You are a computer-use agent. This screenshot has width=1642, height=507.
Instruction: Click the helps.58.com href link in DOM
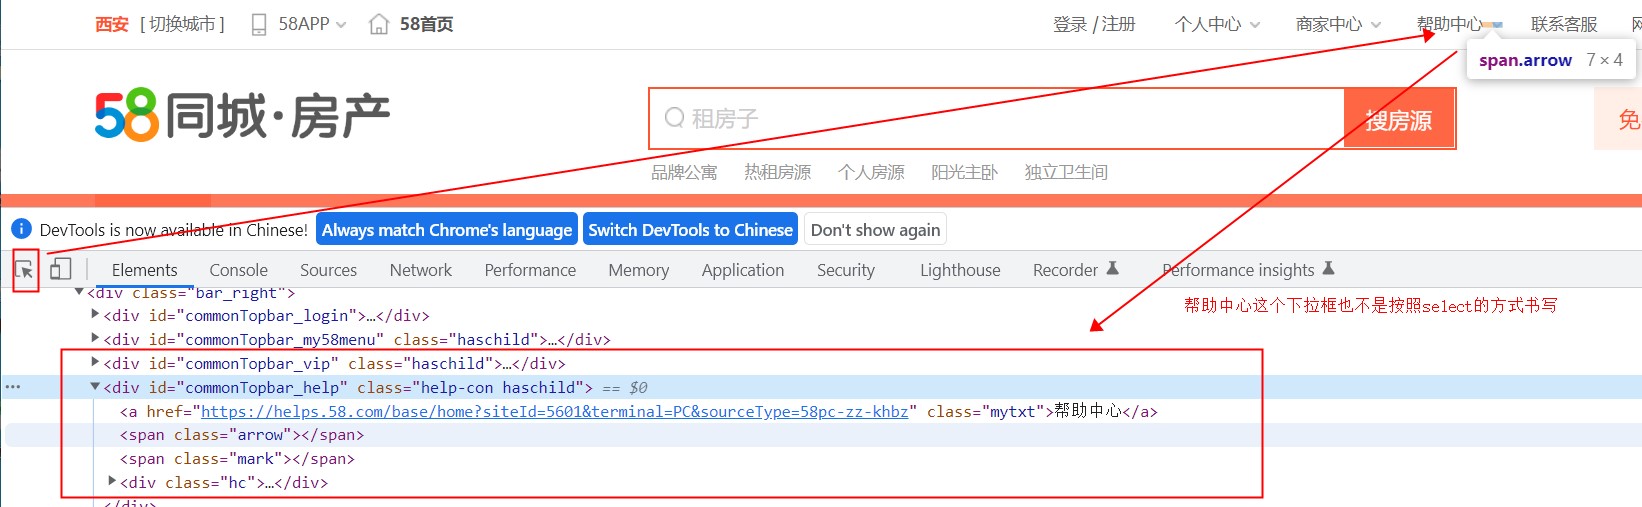coord(555,411)
